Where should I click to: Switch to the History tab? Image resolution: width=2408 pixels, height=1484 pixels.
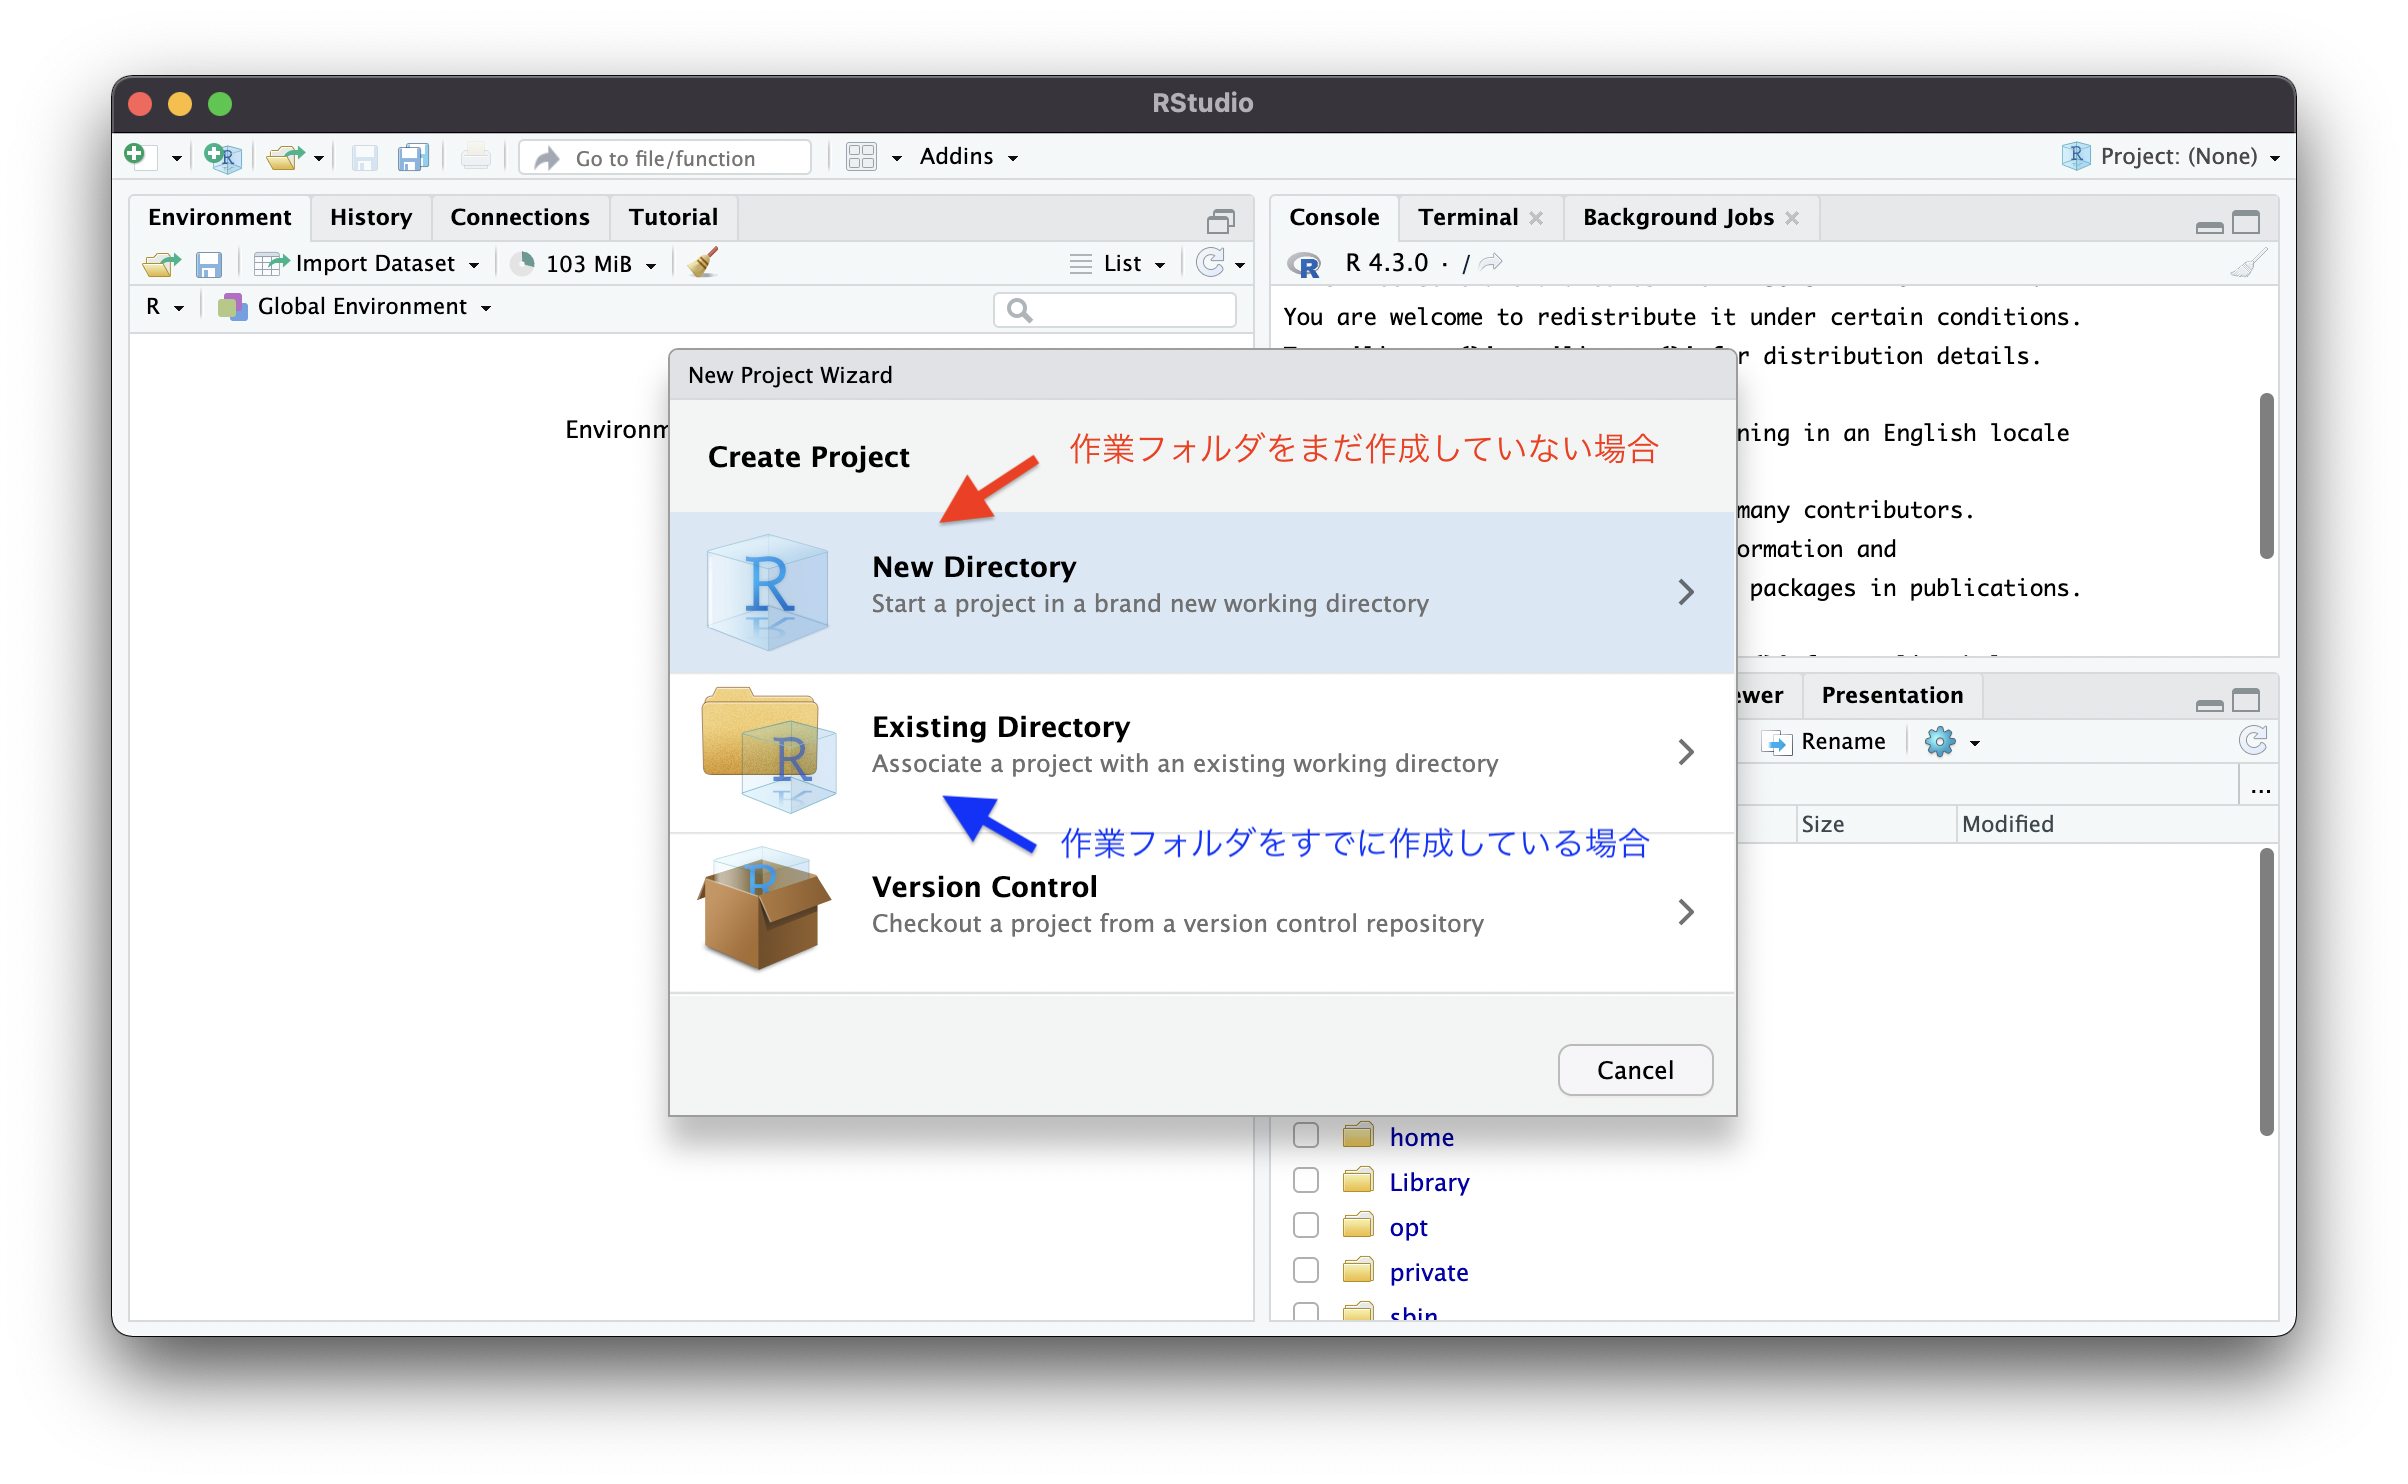coord(371,217)
